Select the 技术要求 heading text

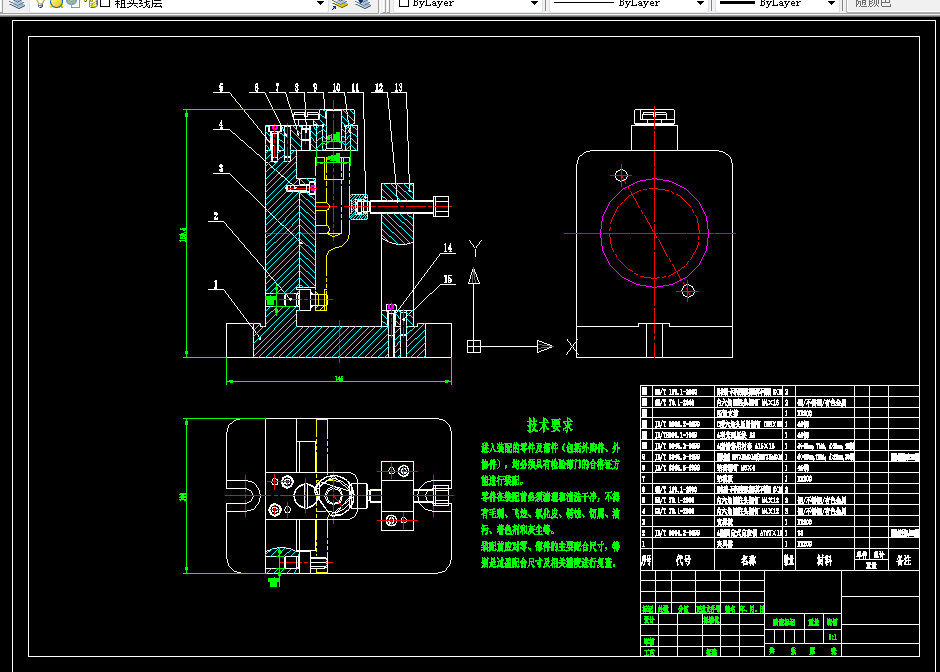550,425
